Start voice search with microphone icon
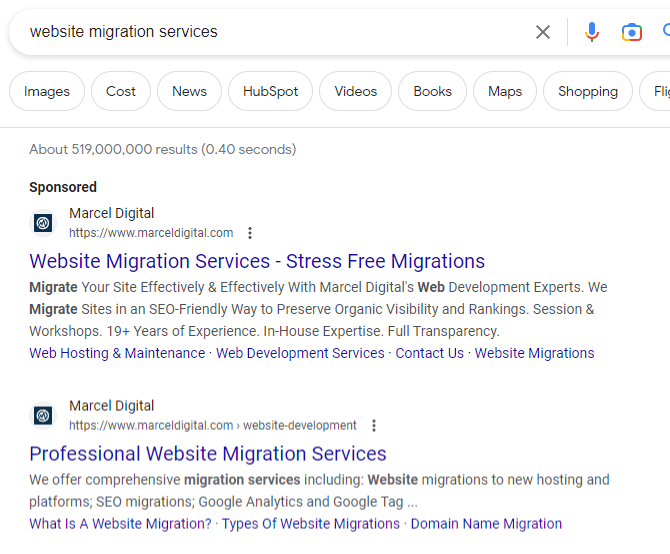This screenshot has height=554, width=670. [x=592, y=32]
